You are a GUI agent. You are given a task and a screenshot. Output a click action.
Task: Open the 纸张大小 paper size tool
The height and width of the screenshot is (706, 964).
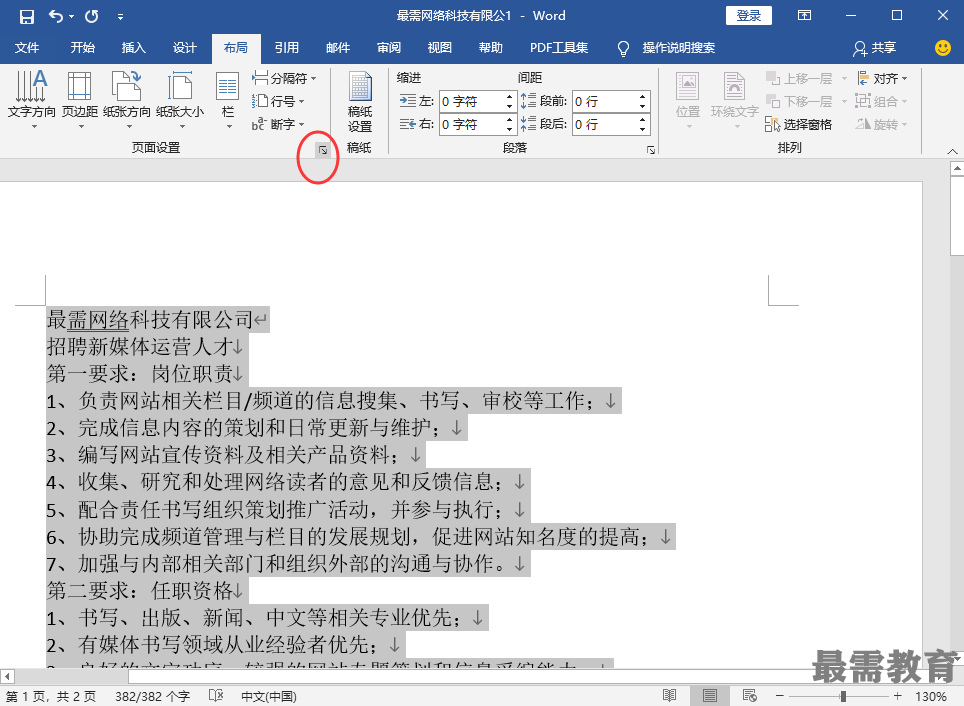180,98
